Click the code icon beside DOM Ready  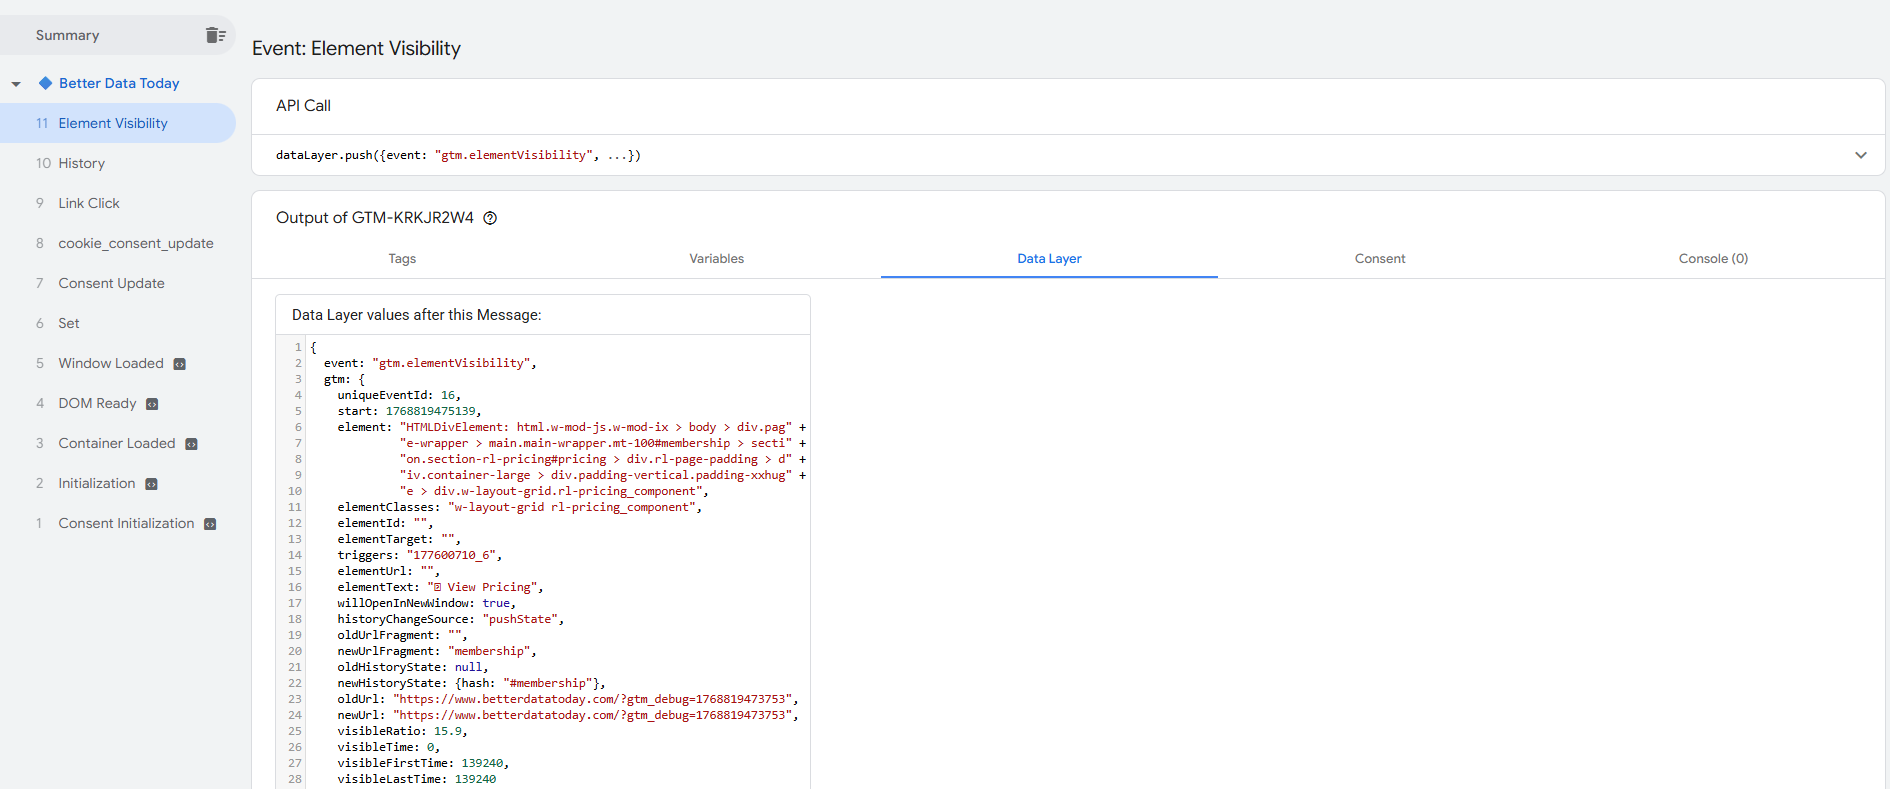(x=152, y=404)
